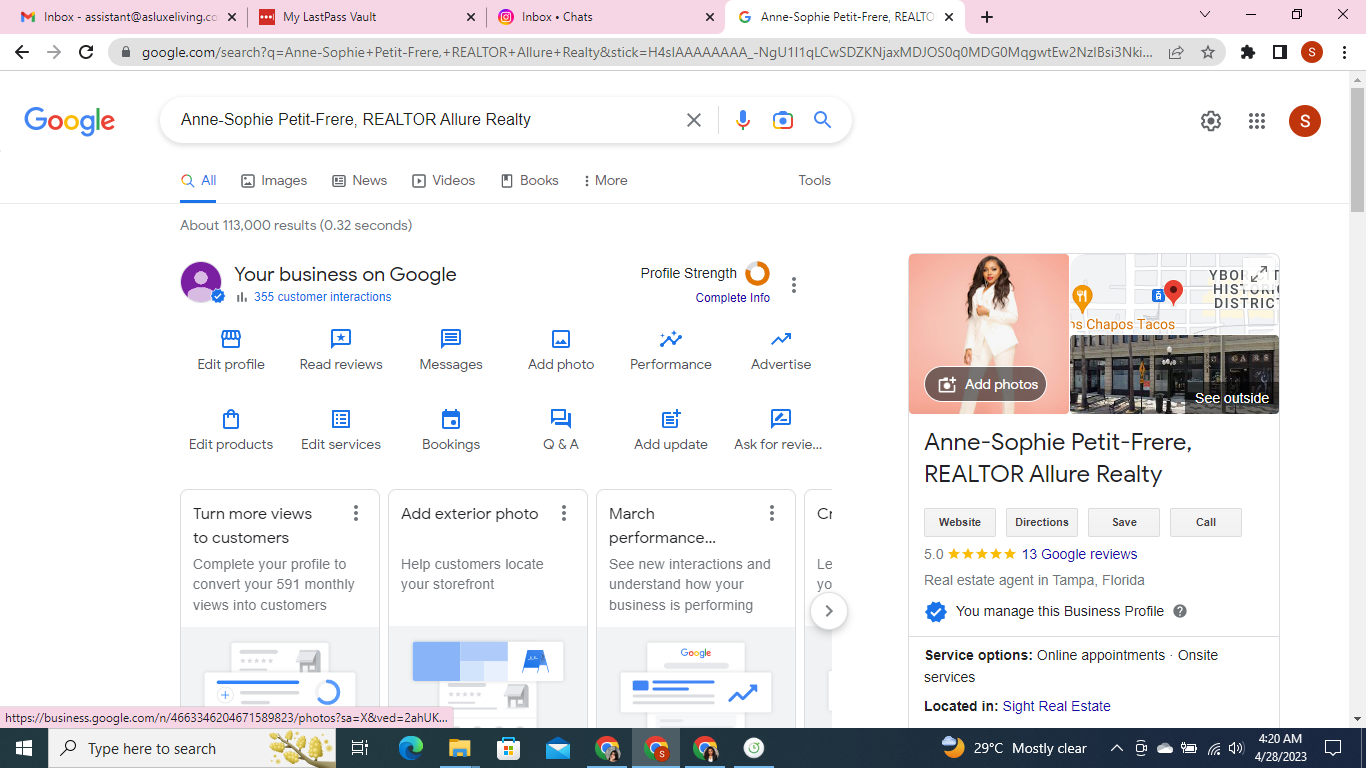Click Add update
Screen dimensions: 1366x768
(671, 431)
